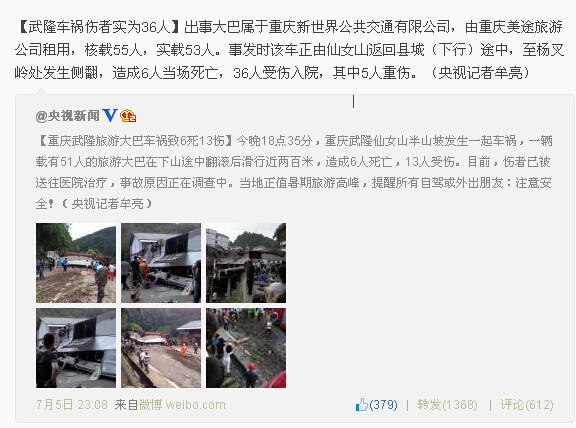
Task: Open top-middle thumbnail of overturned bus
Action: point(161,263)
